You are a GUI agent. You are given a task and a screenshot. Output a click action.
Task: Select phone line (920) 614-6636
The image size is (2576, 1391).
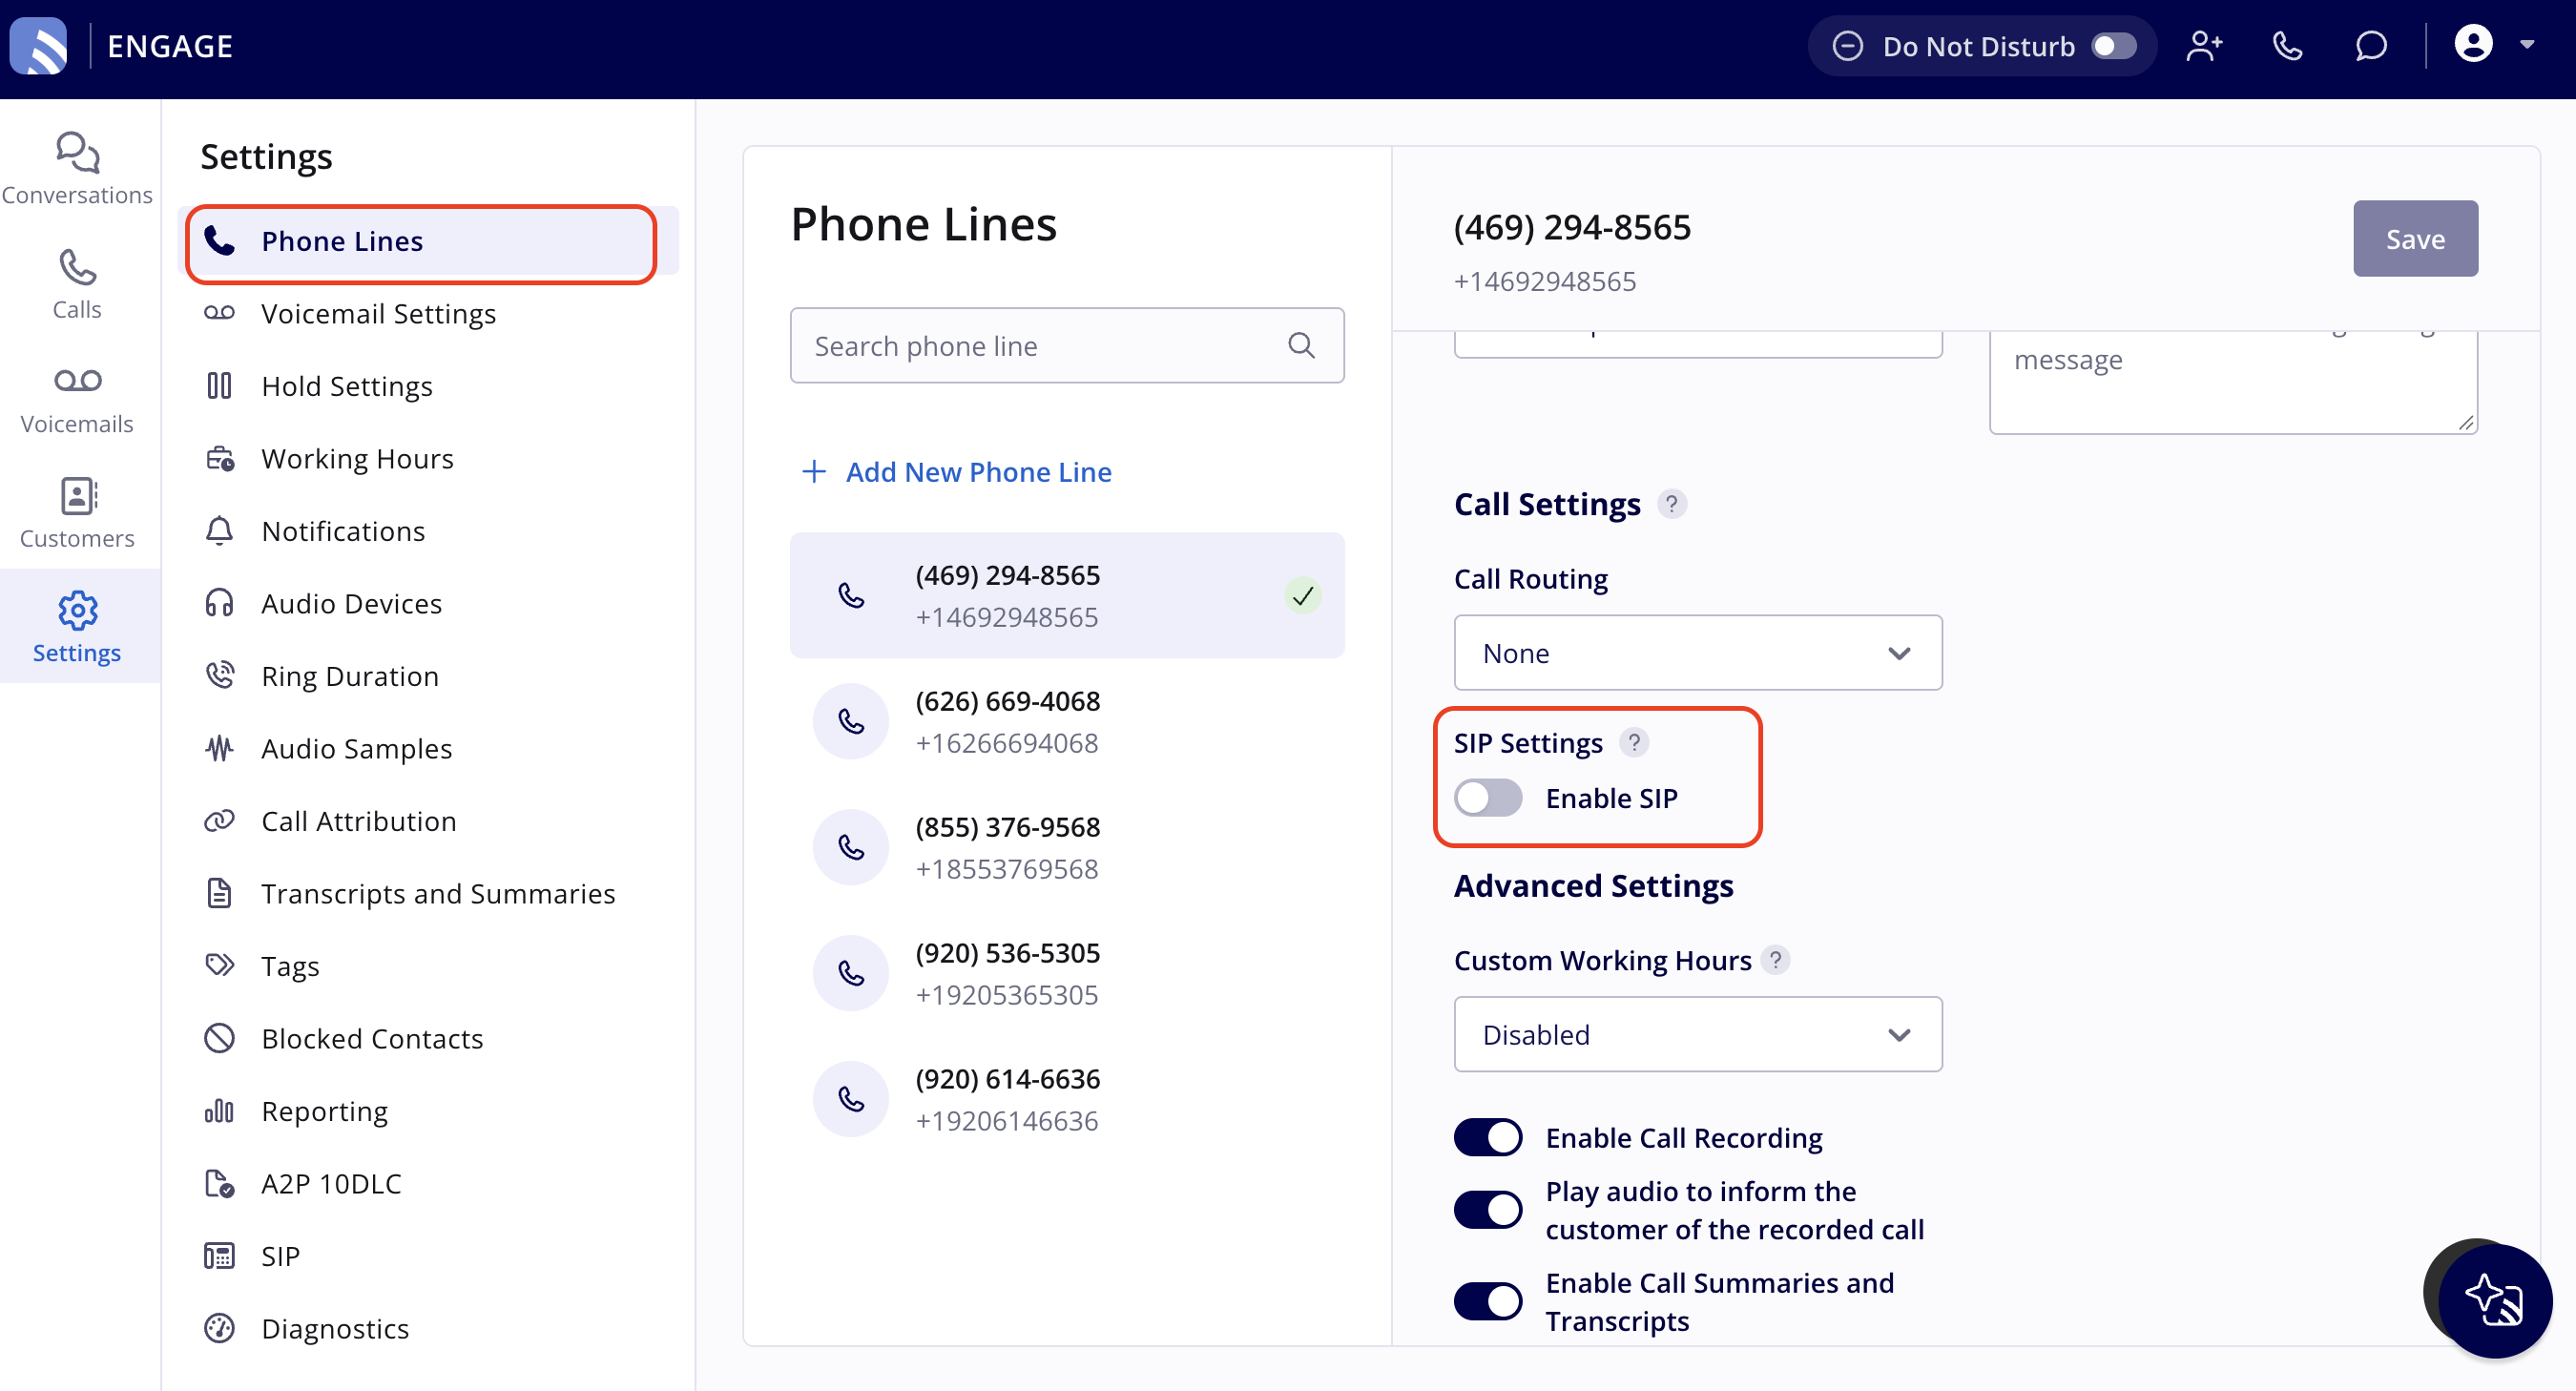pos(1066,1099)
